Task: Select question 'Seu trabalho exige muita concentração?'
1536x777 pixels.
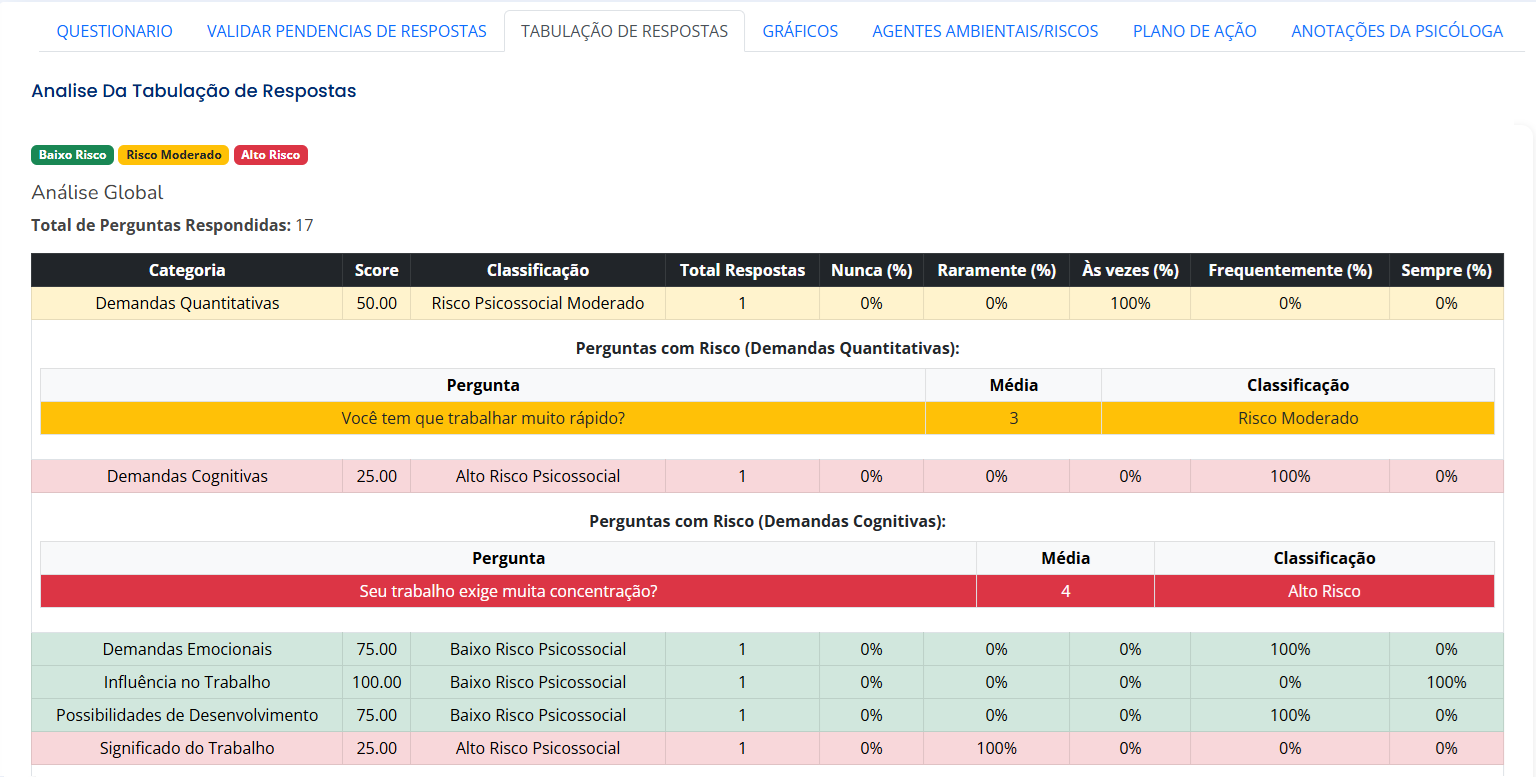Action: tap(508, 591)
